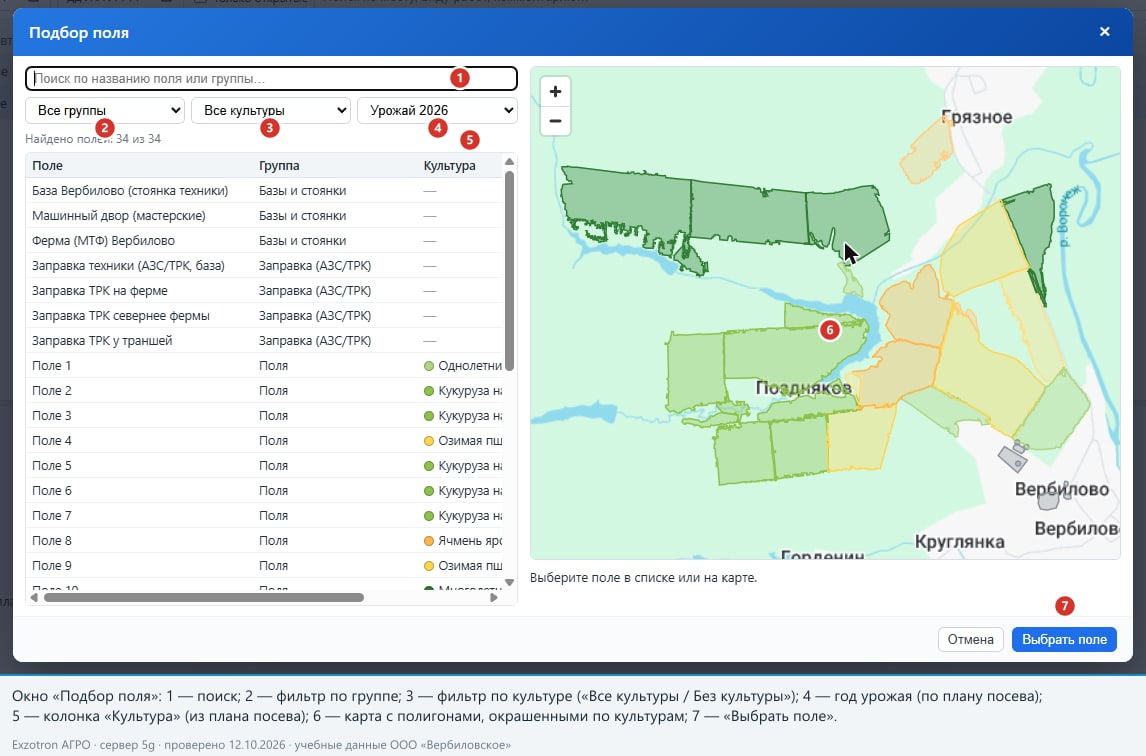This screenshot has width=1146, height=756.
Task: Click the yellow crop dot in the «Поле 4» row
Action: click(x=429, y=441)
